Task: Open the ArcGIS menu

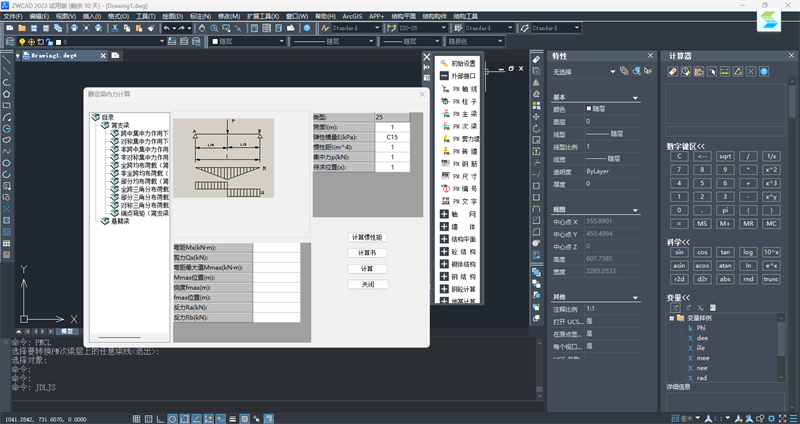Action: coord(352,17)
